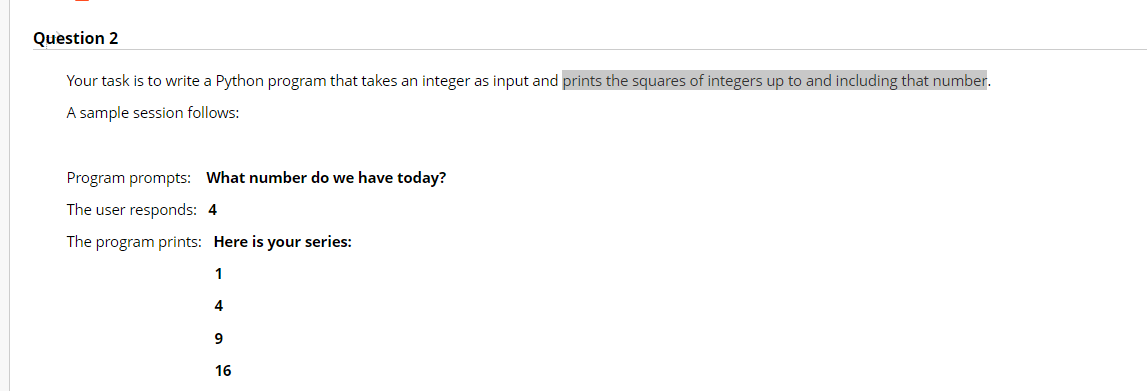This screenshot has width=1147, height=391.
Task: Click the output number 4 in the series
Action: (x=219, y=306)
